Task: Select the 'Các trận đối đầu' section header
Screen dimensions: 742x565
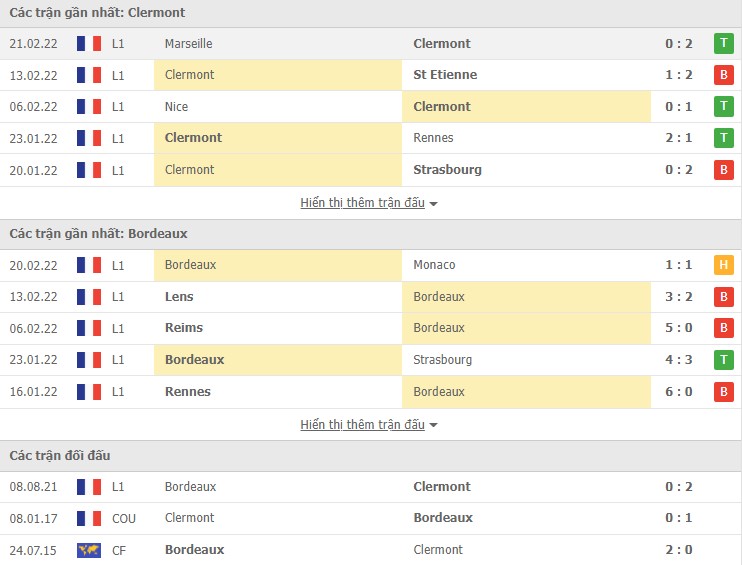Action: click(x=60, y=456)
